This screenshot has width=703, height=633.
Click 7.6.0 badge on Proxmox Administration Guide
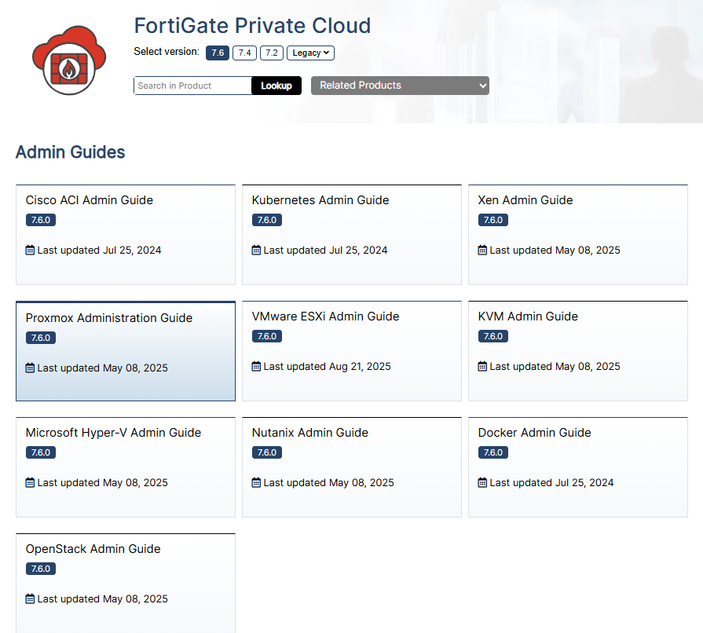pyautogui.click(x=40, y=338)
